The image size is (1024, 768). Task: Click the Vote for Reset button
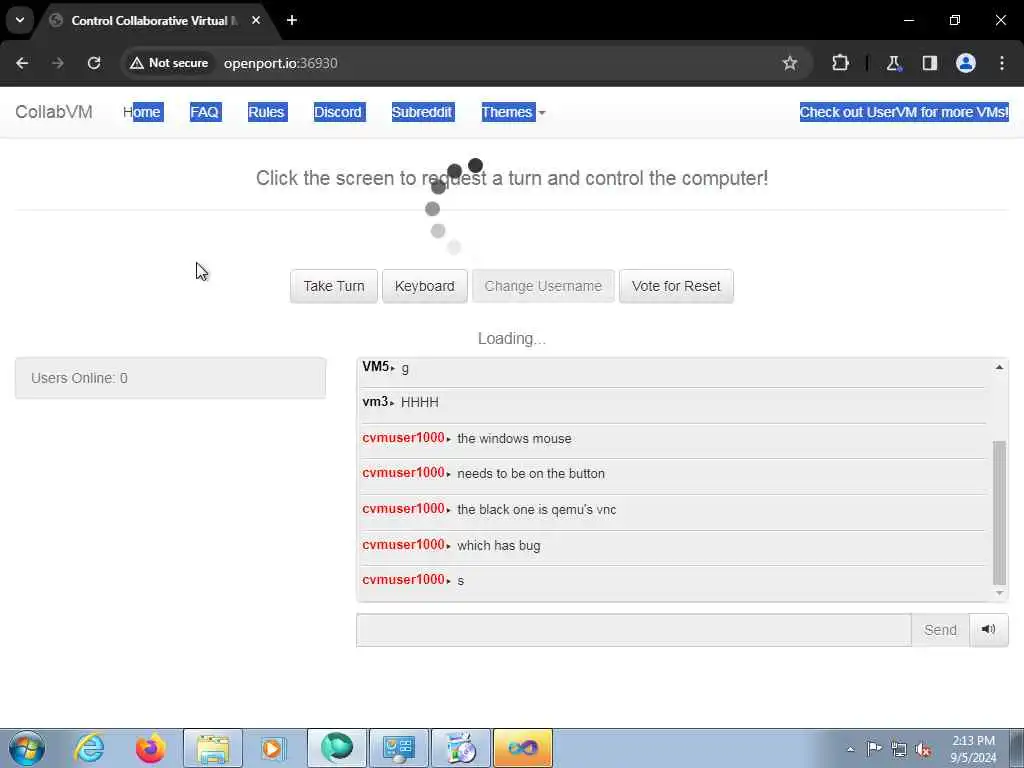pyautogui.click(x=676, y=286)
